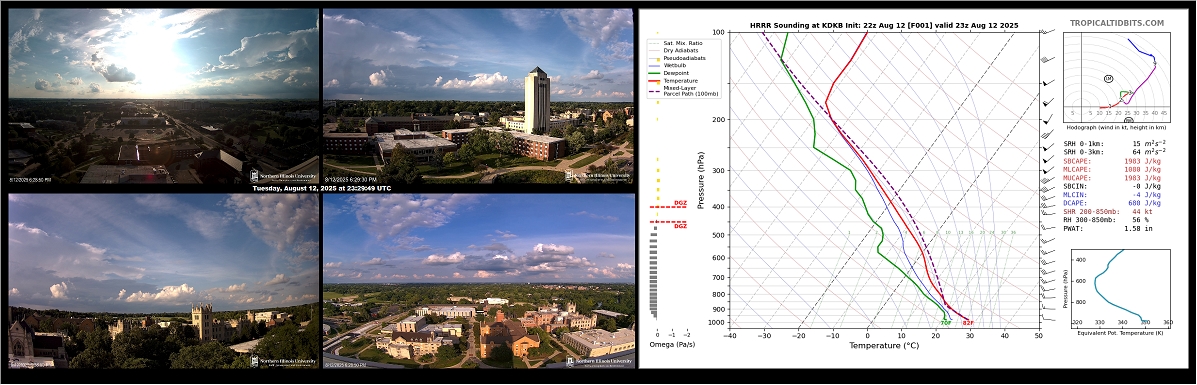Open the sun-glare top-left webcam image
This screenshot has width=1197, height=385.
163,96
